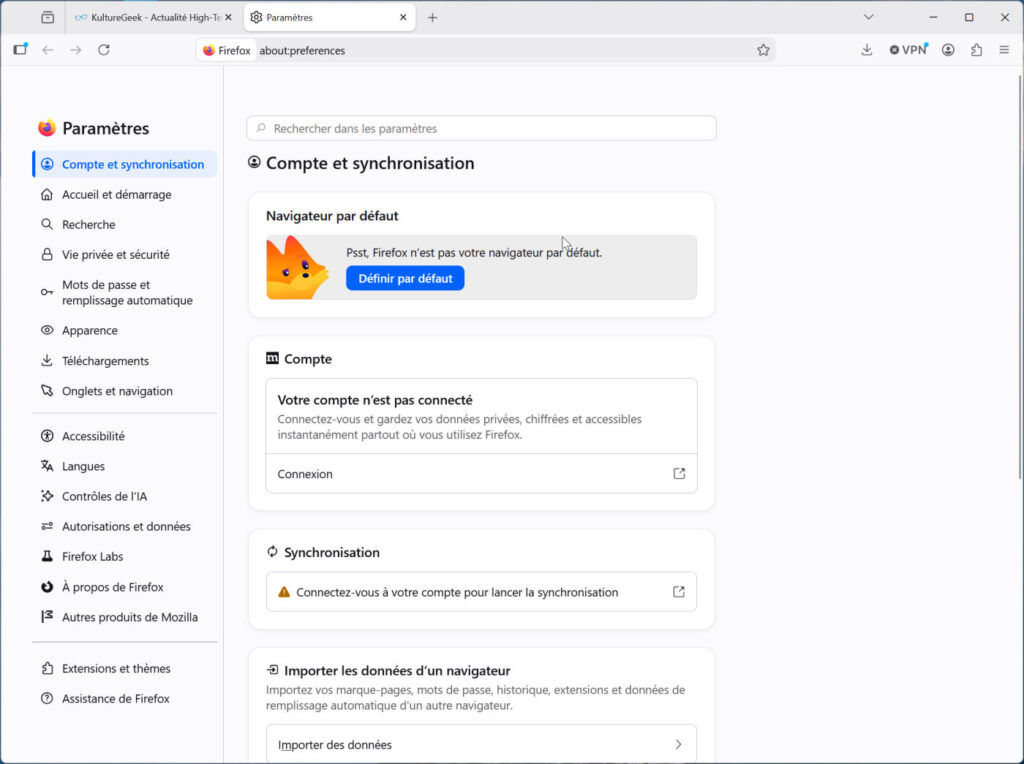This screenshot has width=1024, height=764.
Task: Click the Mozilla icon beside Compte heading
Action: [x=272, y=358]
